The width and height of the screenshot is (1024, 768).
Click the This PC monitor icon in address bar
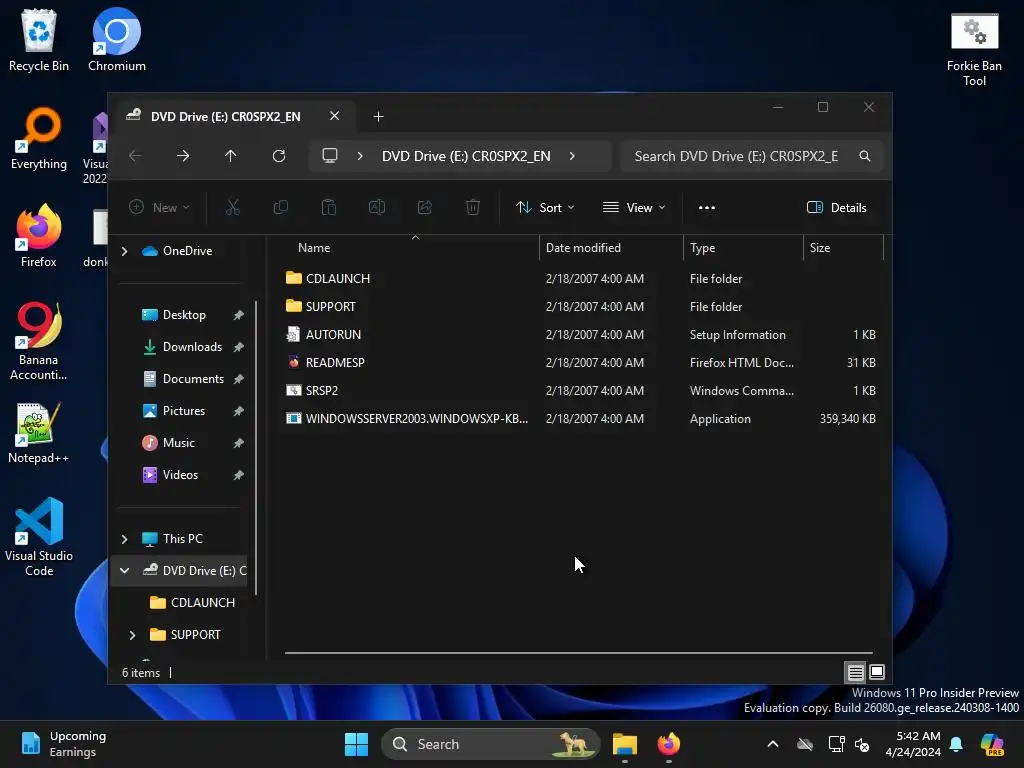coord(330,156)
